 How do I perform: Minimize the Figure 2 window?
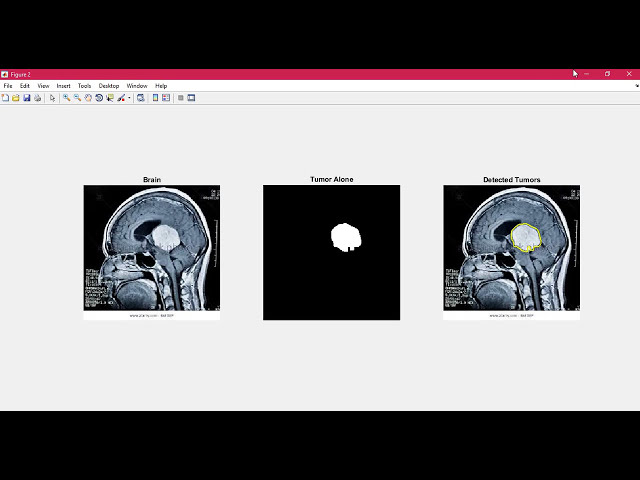(x=587, y=74)
